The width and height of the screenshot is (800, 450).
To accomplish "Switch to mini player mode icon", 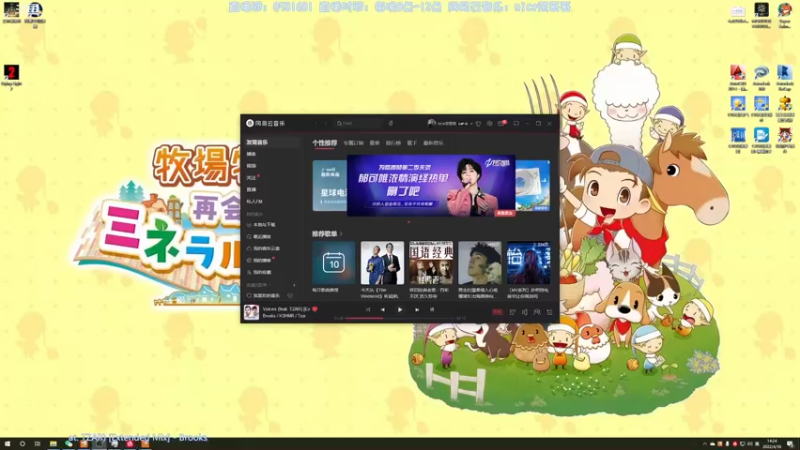I will pos(516,123).
